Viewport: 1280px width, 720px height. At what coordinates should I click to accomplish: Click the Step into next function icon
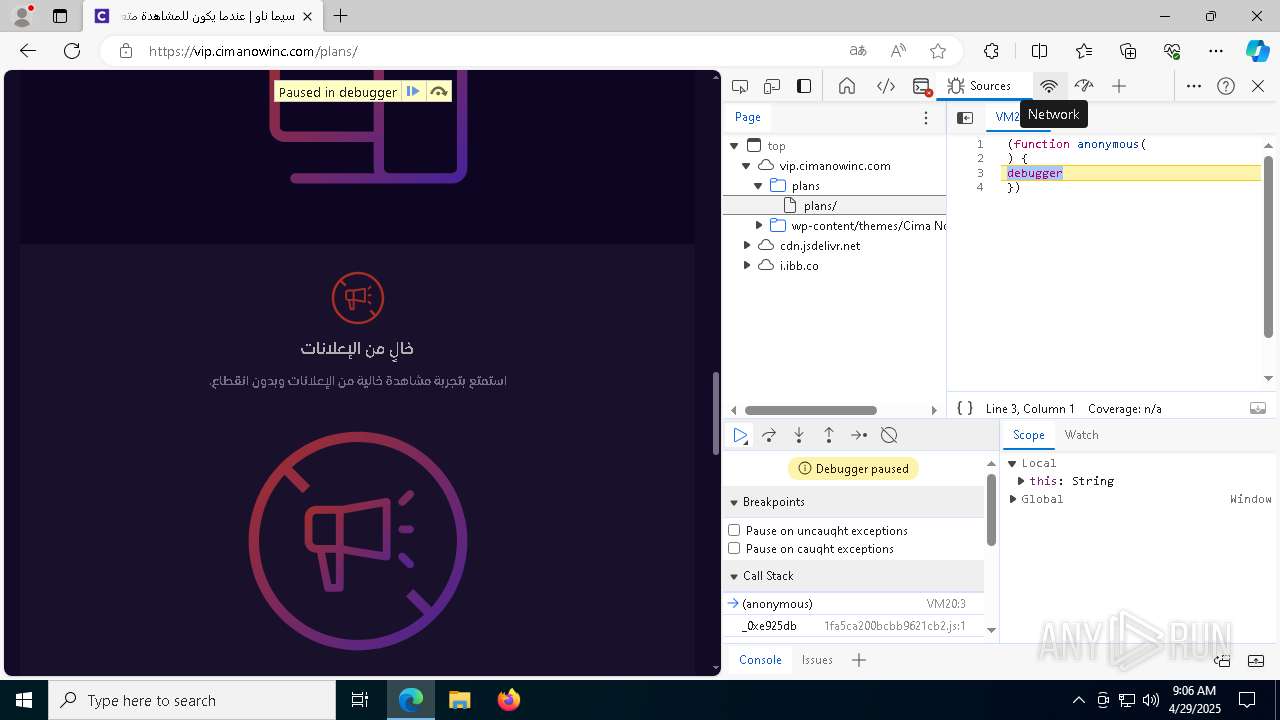799,435
